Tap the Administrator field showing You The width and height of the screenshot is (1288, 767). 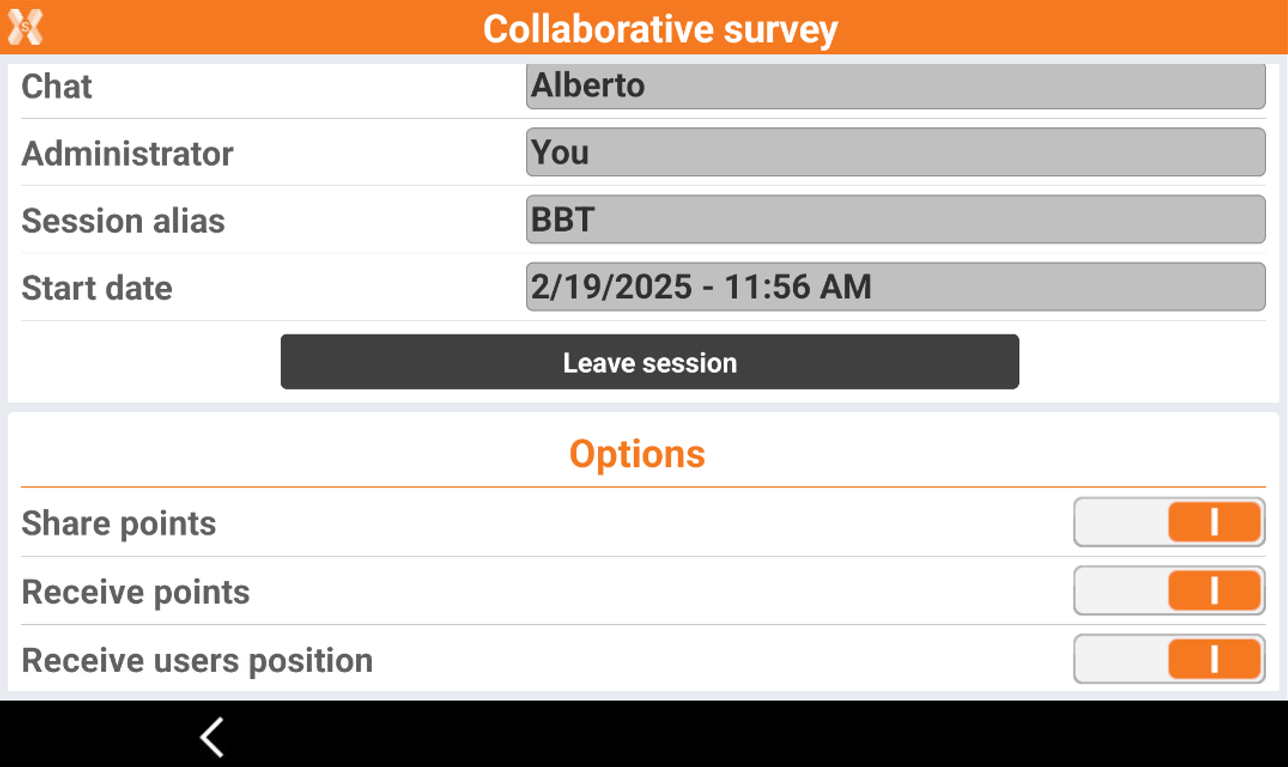[x=895, y=153]
